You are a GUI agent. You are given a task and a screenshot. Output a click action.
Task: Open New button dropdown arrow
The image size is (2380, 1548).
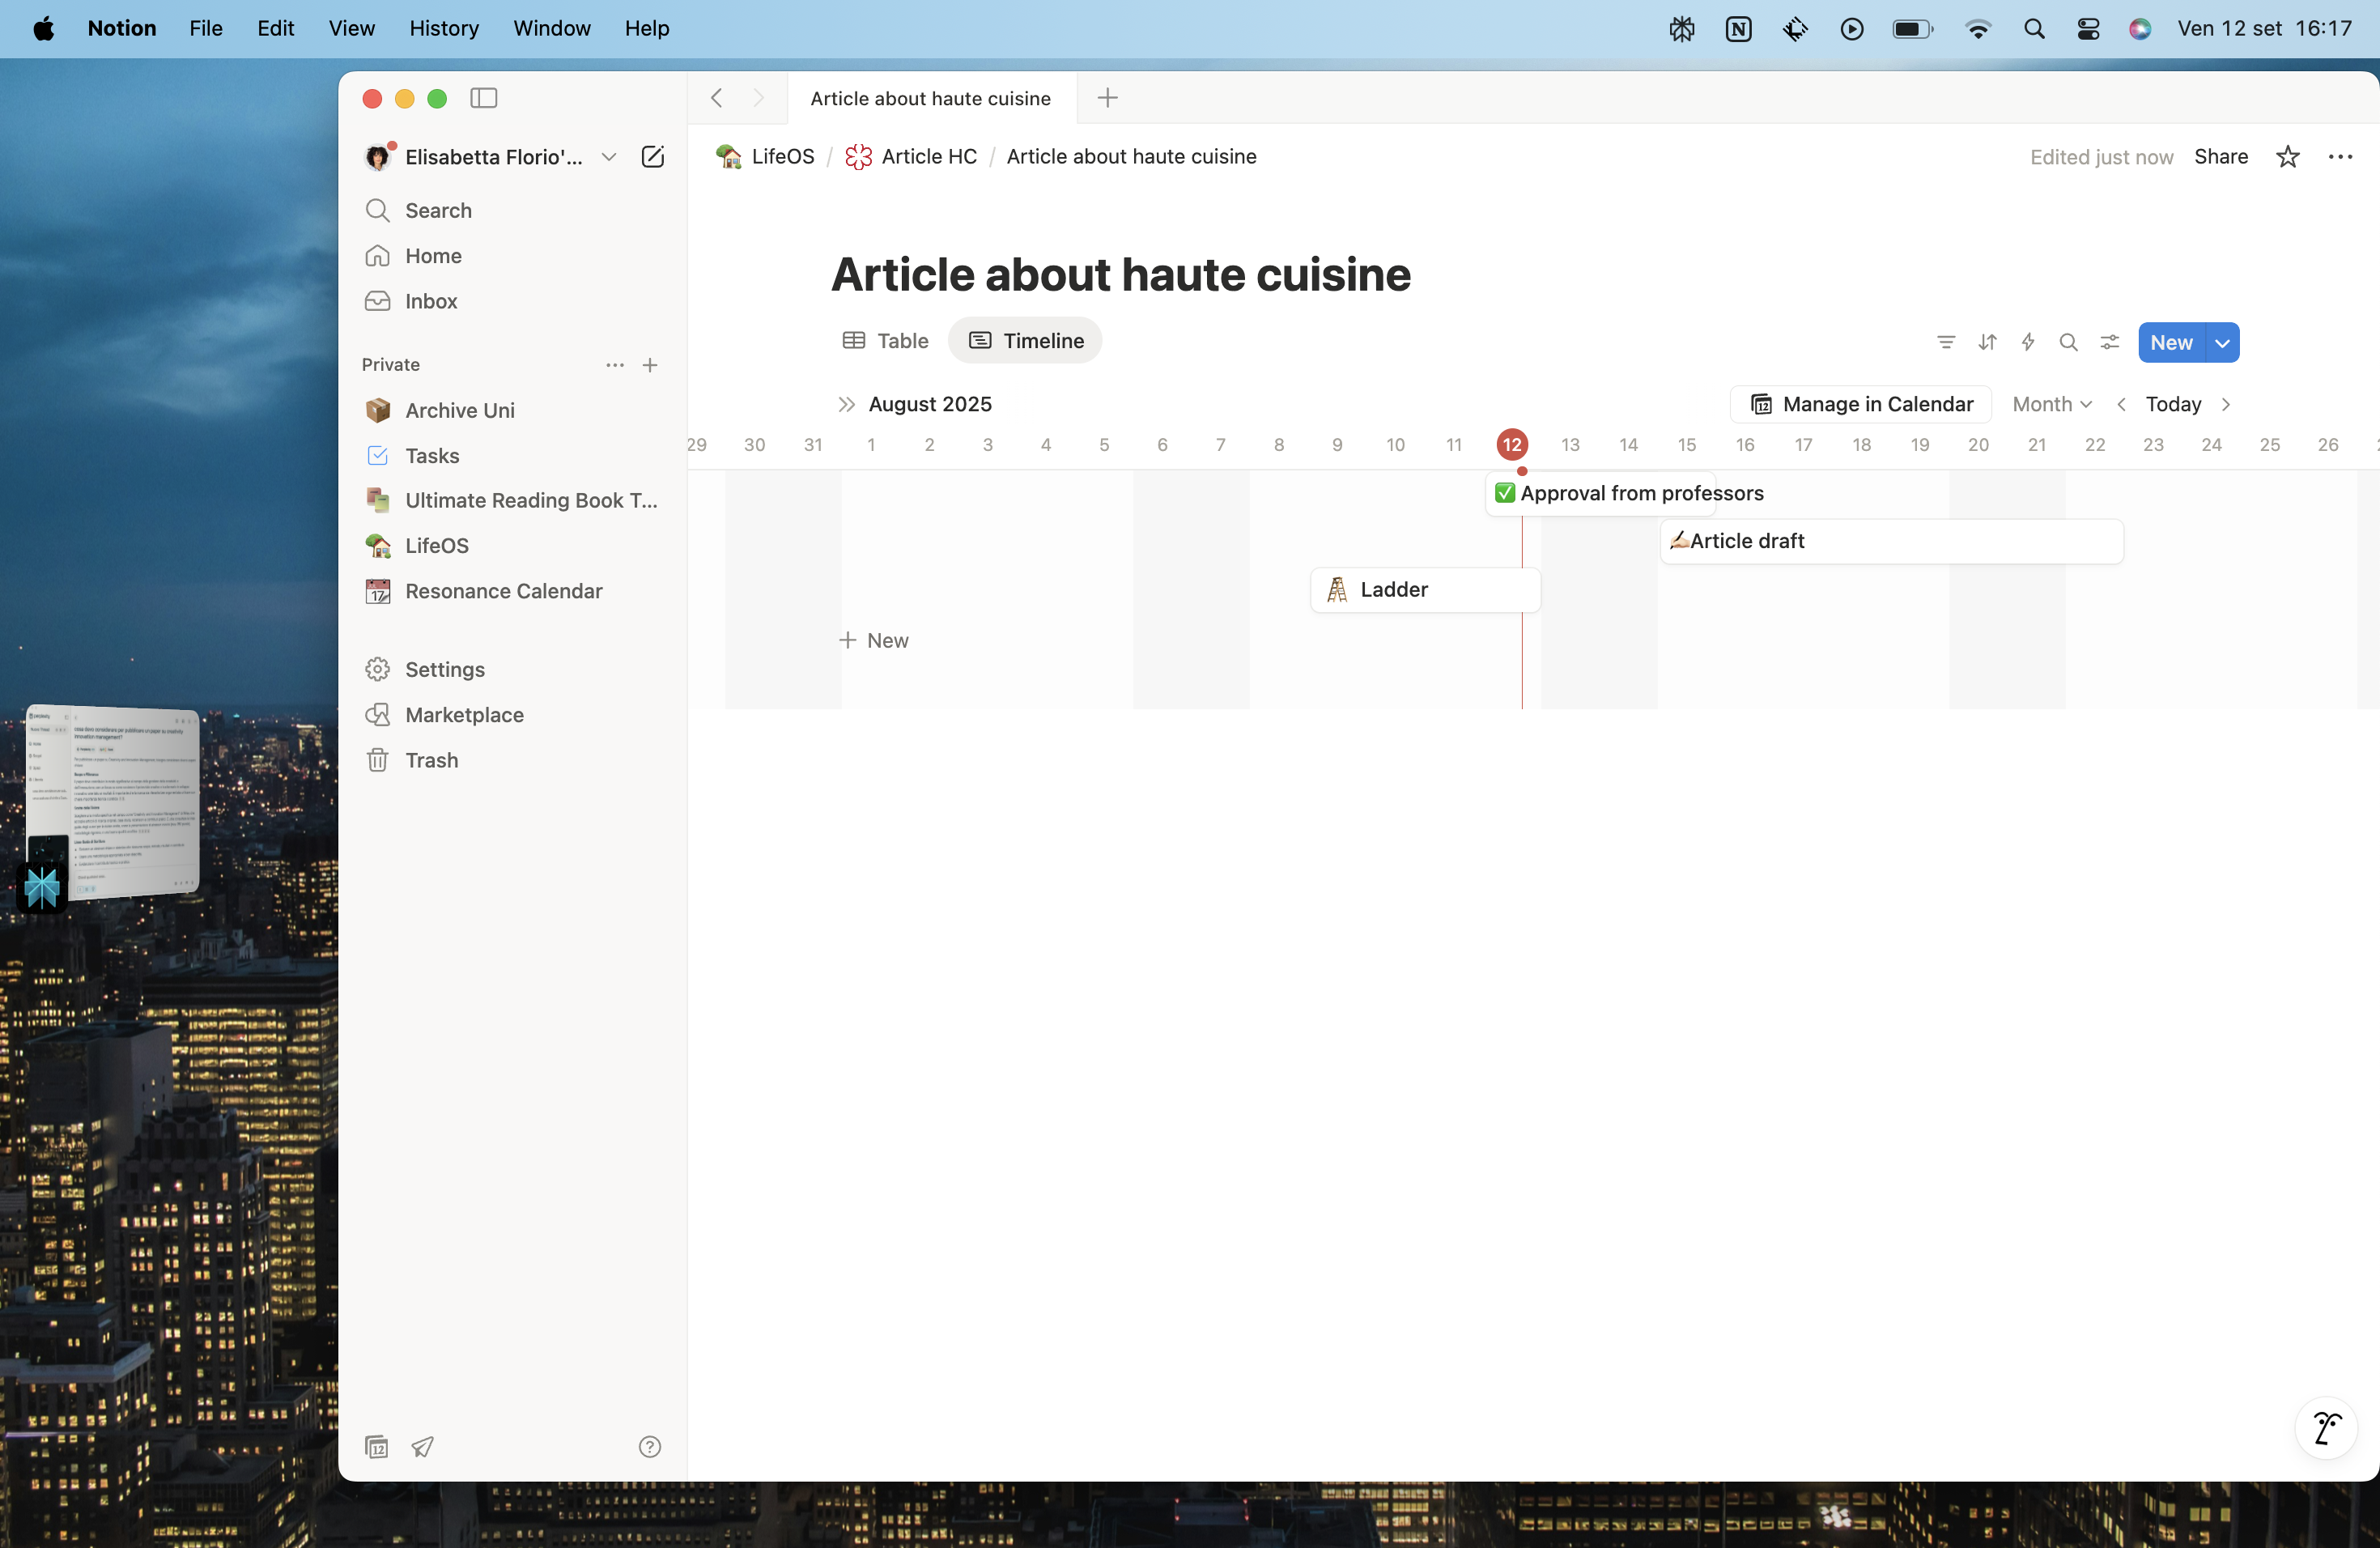pyautogui.click(x=2222, y=342)
